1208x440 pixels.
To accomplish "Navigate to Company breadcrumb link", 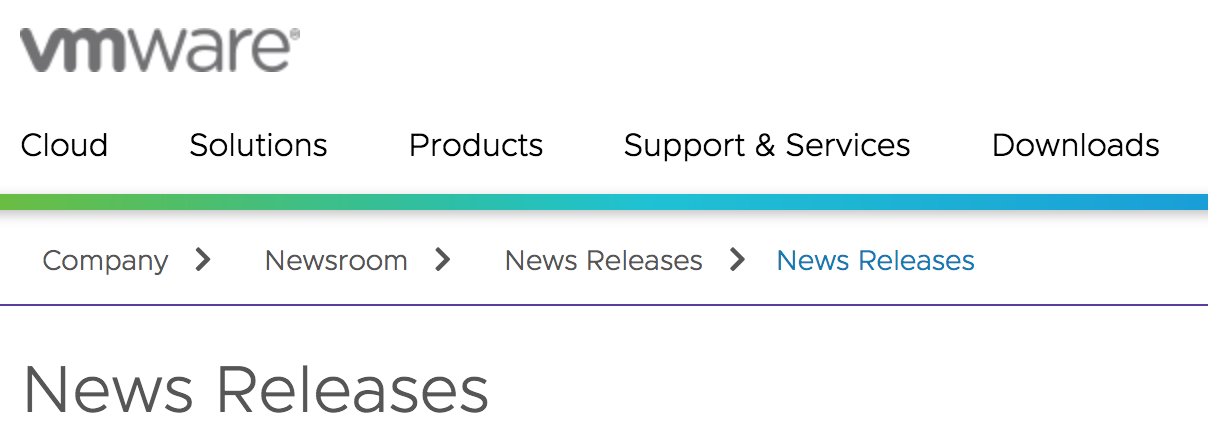I will tap(105, 261).
